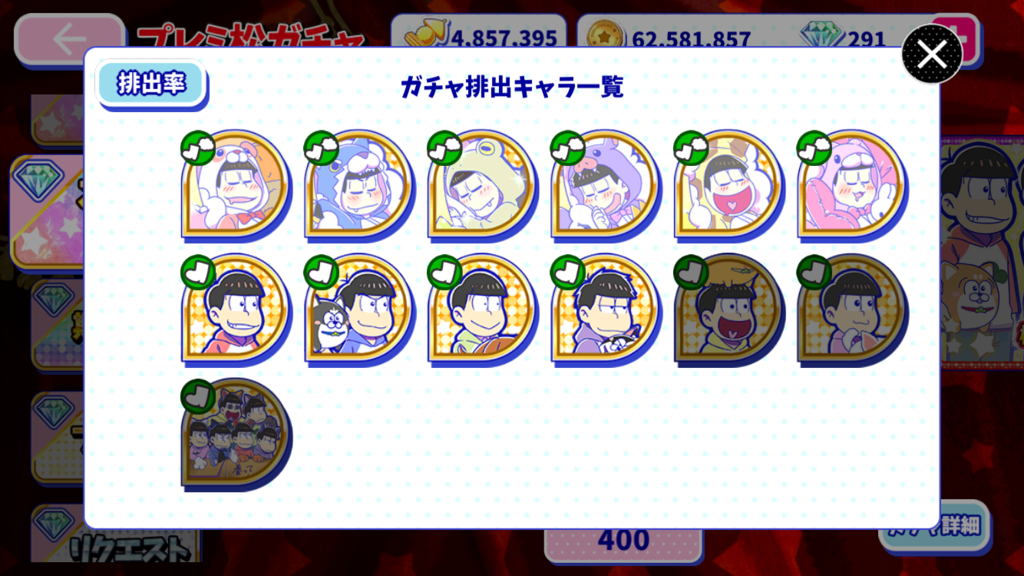
Task: Choose the character with husky dog badge
Action: pyautogui.click(x=360, y=310)
